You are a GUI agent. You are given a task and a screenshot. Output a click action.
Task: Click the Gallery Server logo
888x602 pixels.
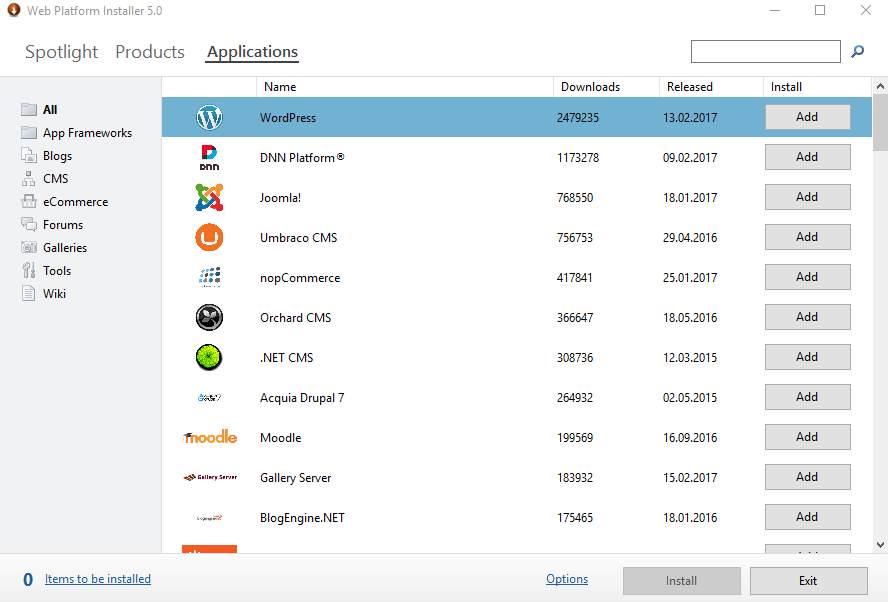click(210, 477)
